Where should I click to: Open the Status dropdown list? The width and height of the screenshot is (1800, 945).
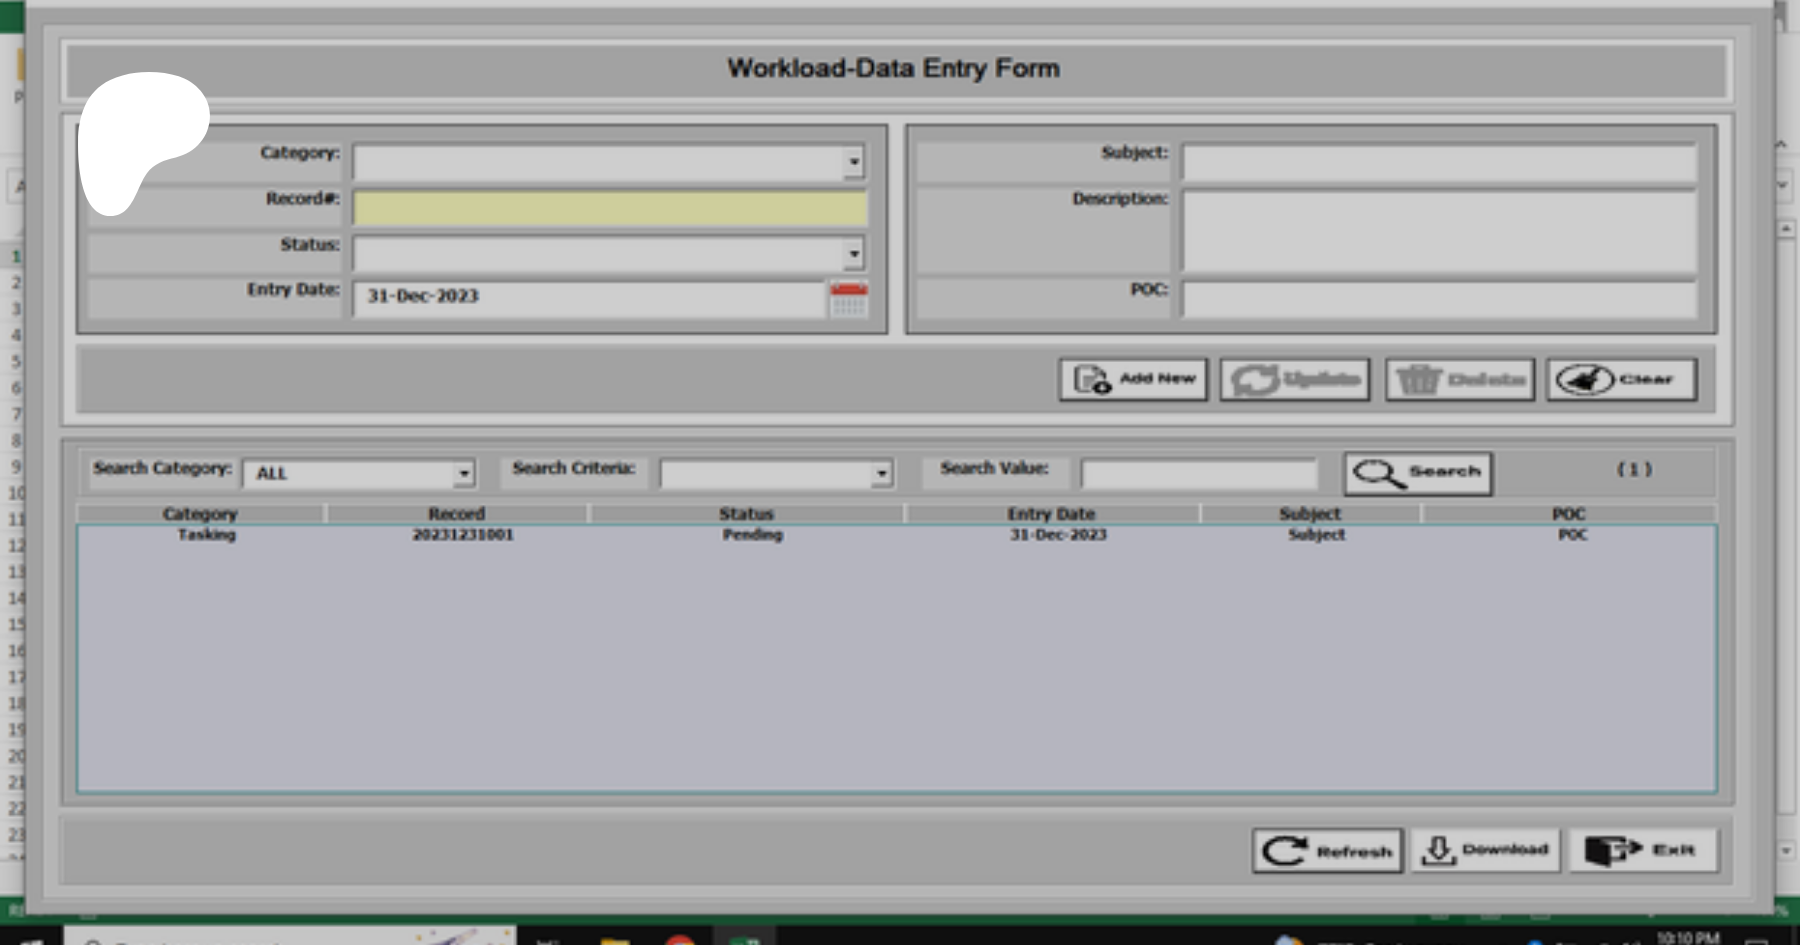pos(853,254)
